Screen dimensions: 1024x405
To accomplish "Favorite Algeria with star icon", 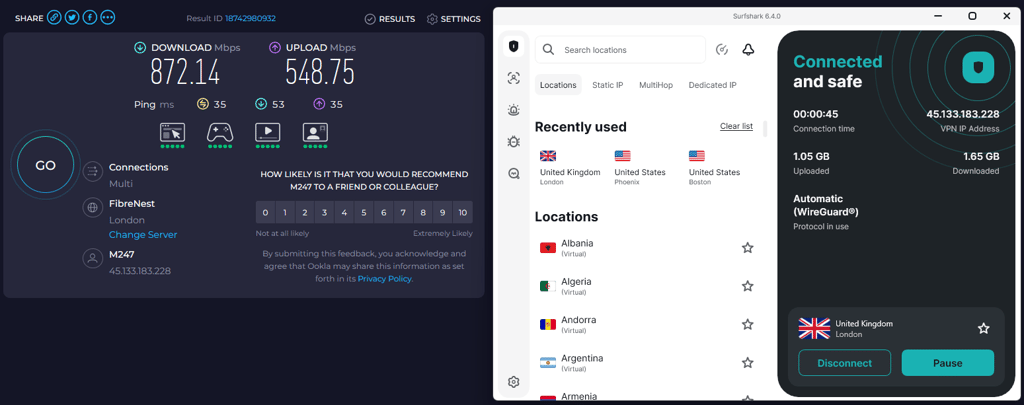I will click(x=748, y=286).
